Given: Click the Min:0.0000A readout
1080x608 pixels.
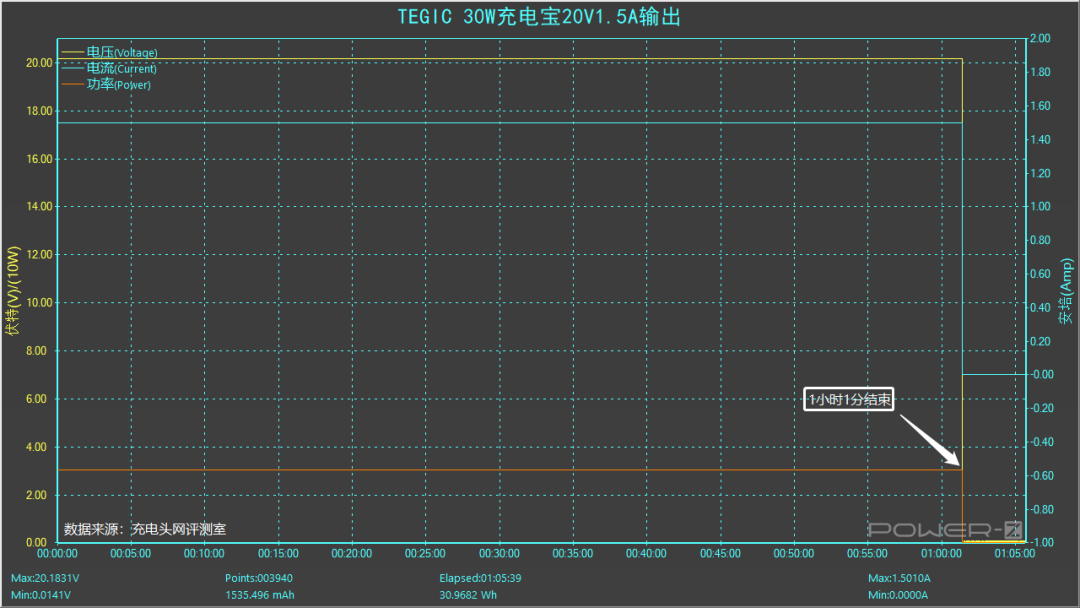Looking at the screenshot, I should (897, 595).
